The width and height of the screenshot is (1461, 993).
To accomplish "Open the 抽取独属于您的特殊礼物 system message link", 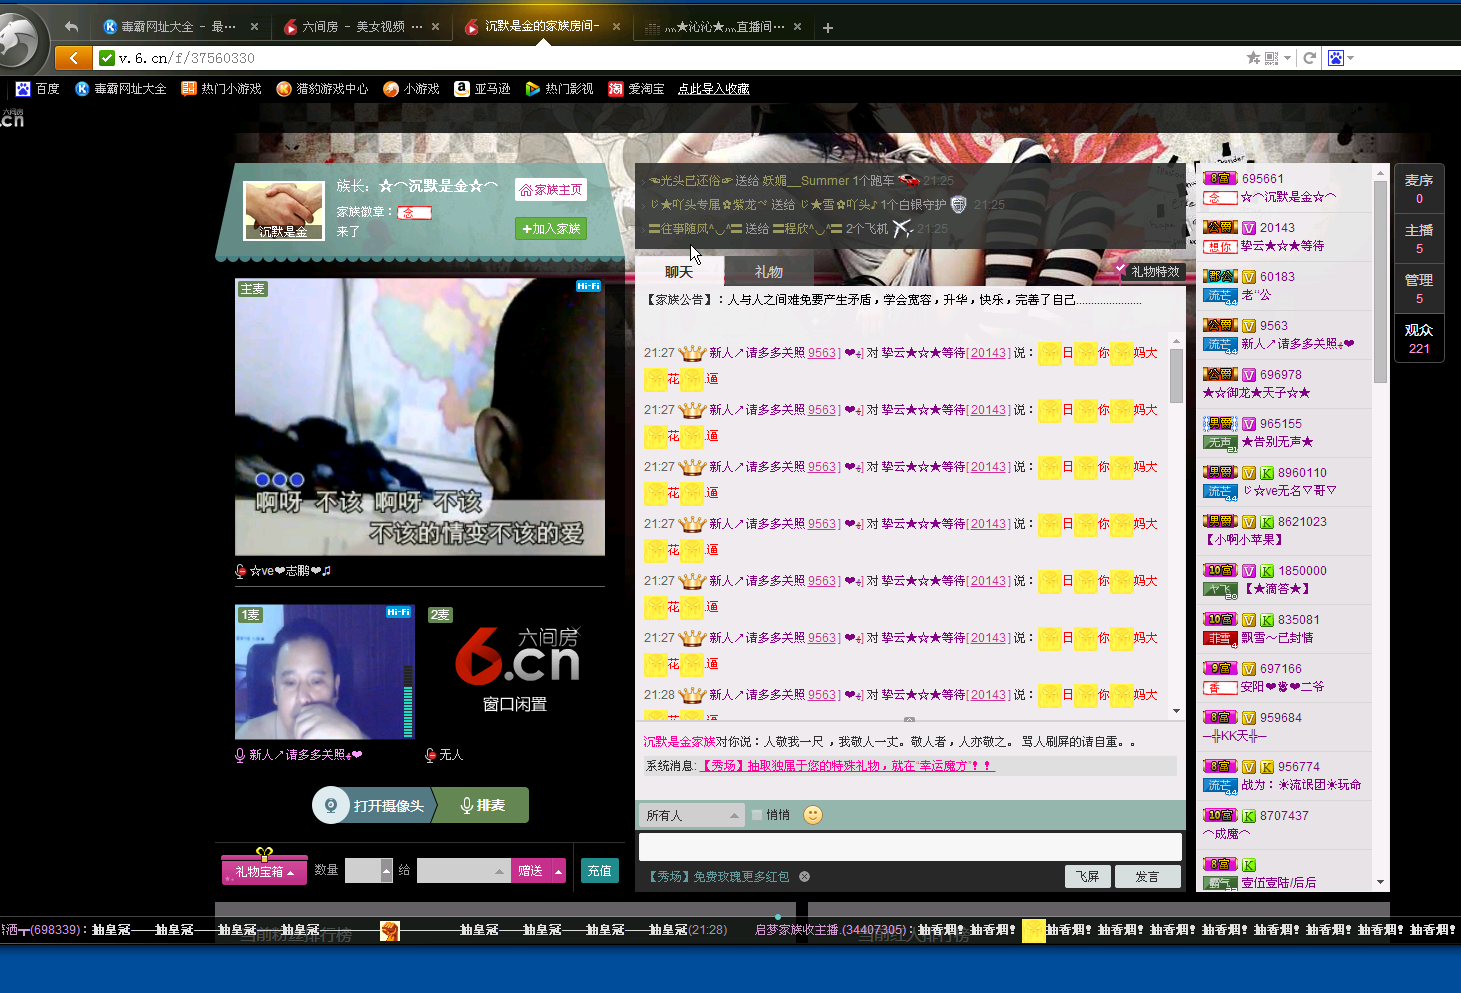I will click(846, 766).
